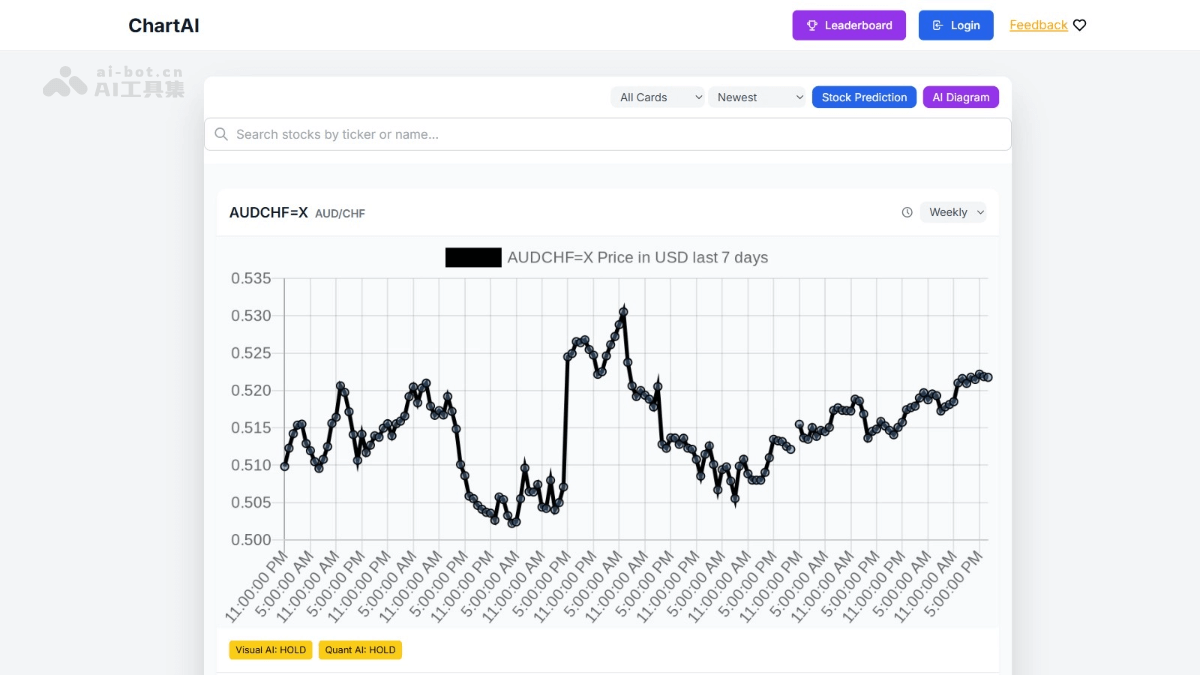
Task: Click the ChartAI logo title
Action: pyautogui.click(x=164, y=26)
